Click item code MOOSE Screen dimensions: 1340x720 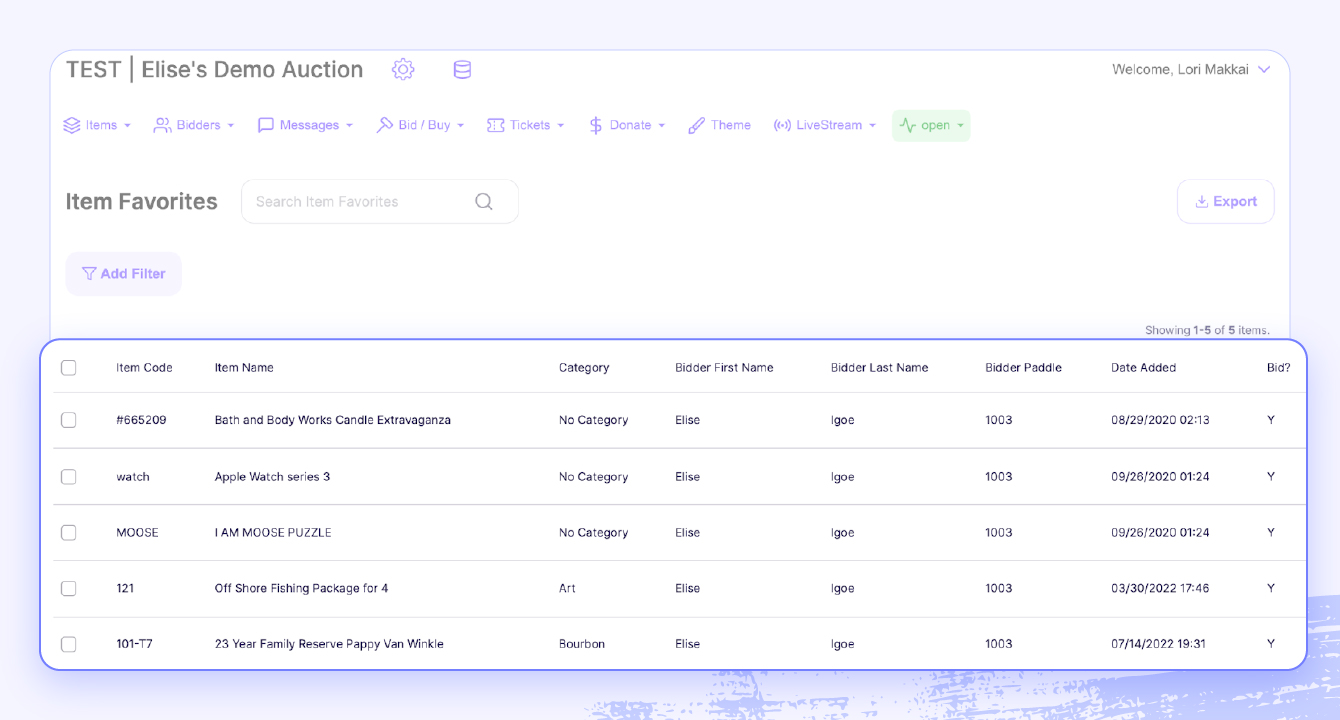click(x=137, y=533)
